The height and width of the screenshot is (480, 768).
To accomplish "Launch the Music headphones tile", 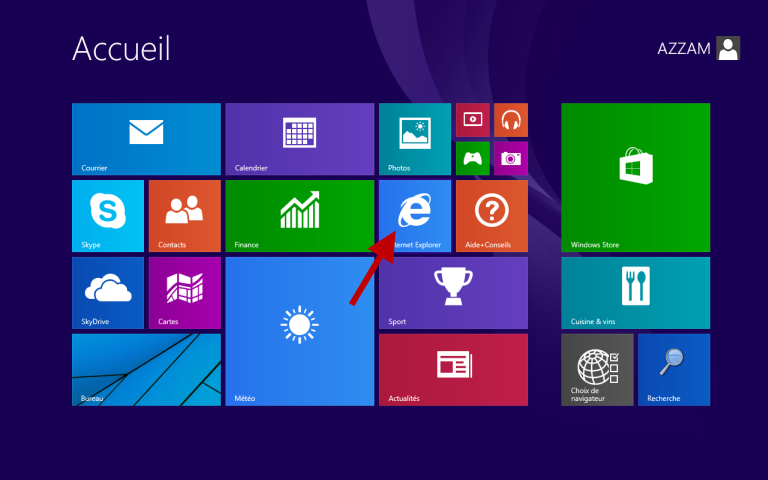I will (511, 120).
